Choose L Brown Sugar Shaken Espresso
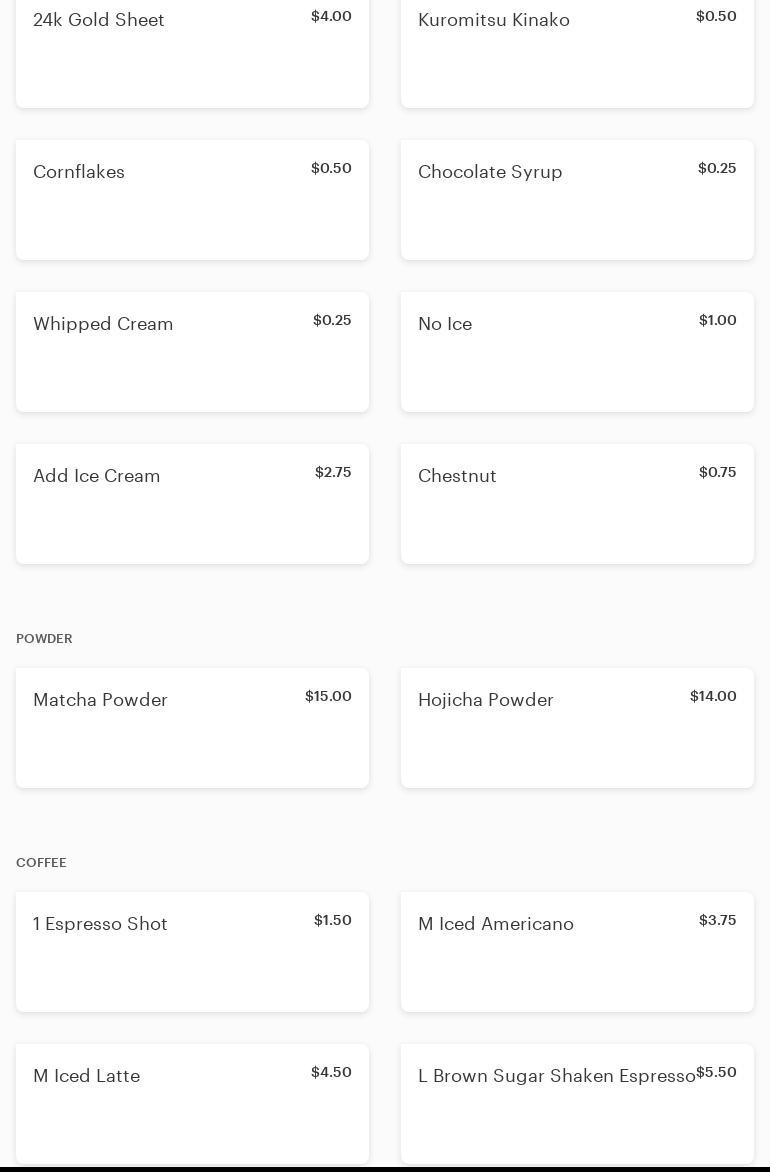 pyautogui.click(x=577, y=1104)
